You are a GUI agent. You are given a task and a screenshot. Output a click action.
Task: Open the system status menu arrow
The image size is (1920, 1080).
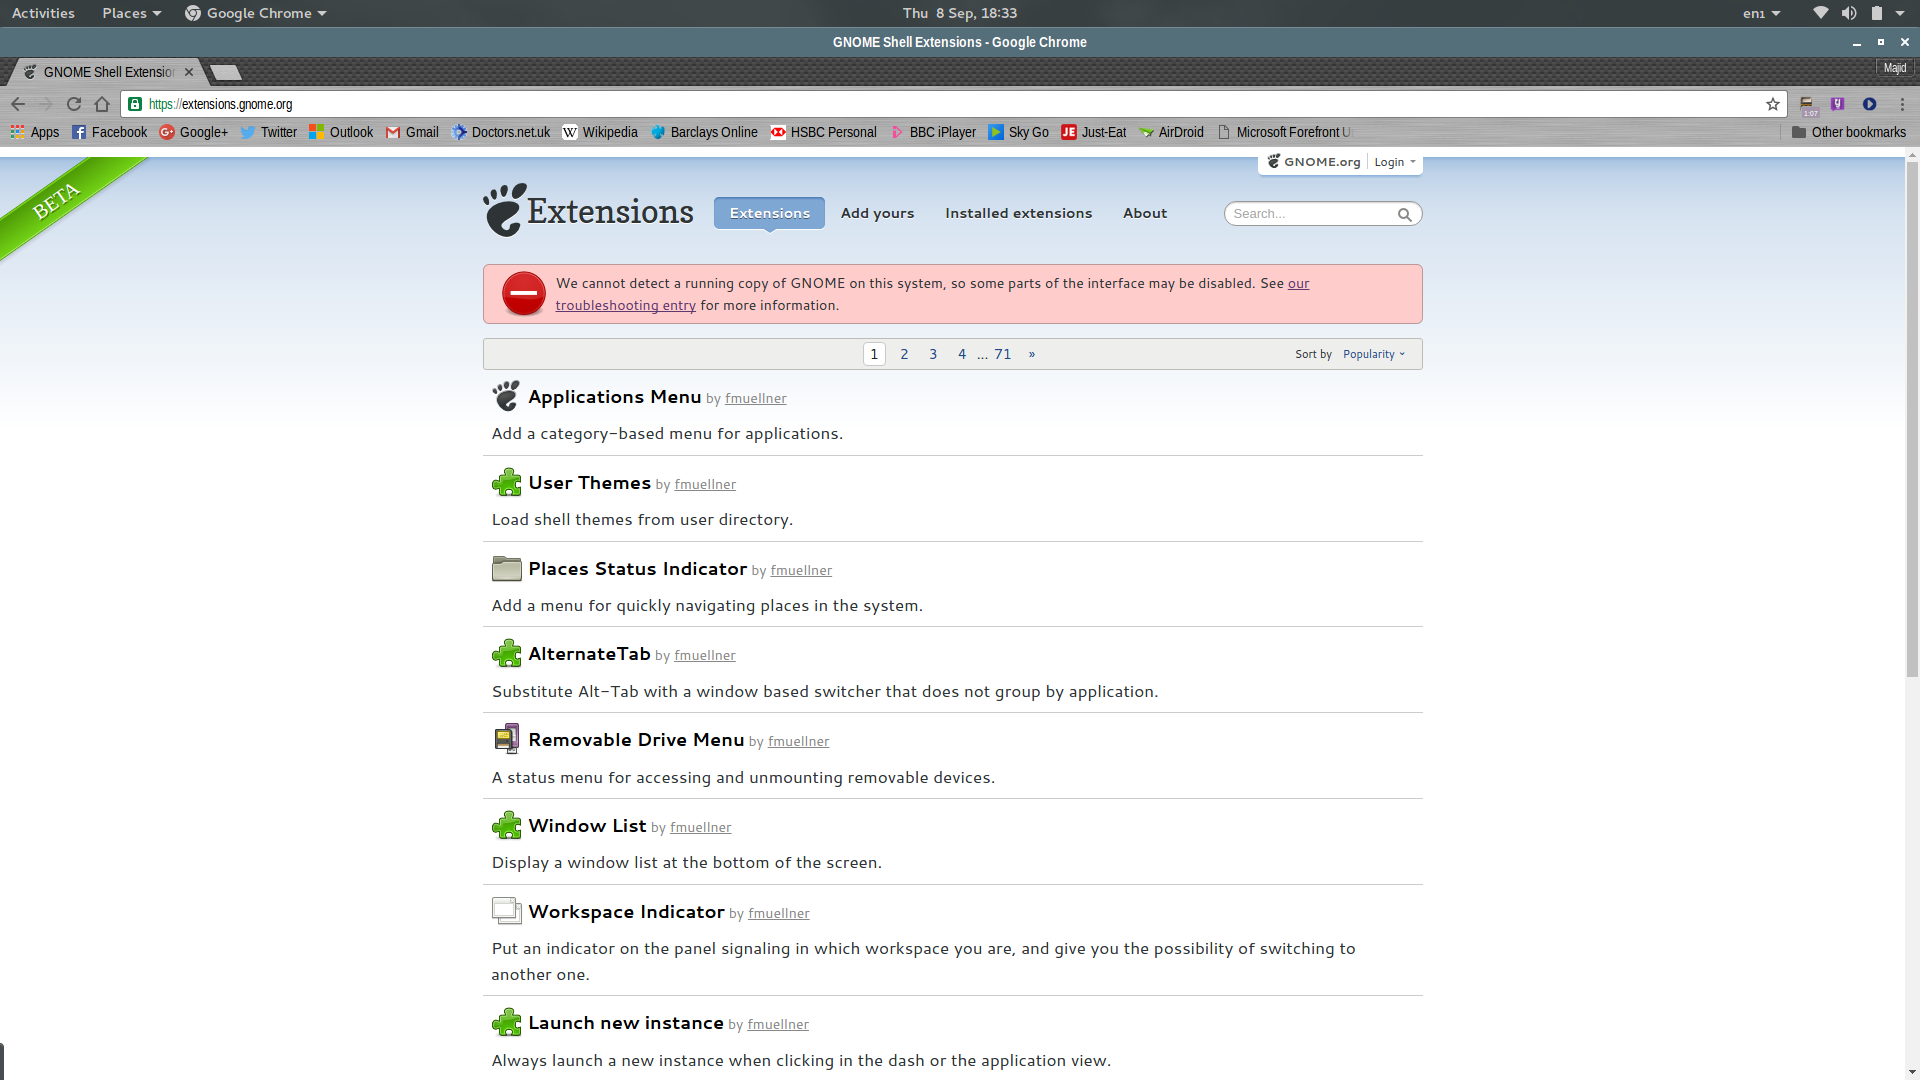pyautogui.click(x=1900, y=13)
